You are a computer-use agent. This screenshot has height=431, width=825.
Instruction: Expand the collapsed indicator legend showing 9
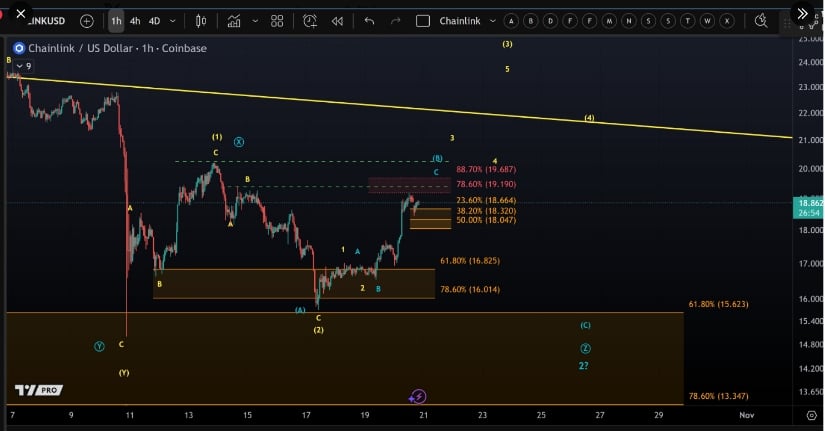point(24,66)
